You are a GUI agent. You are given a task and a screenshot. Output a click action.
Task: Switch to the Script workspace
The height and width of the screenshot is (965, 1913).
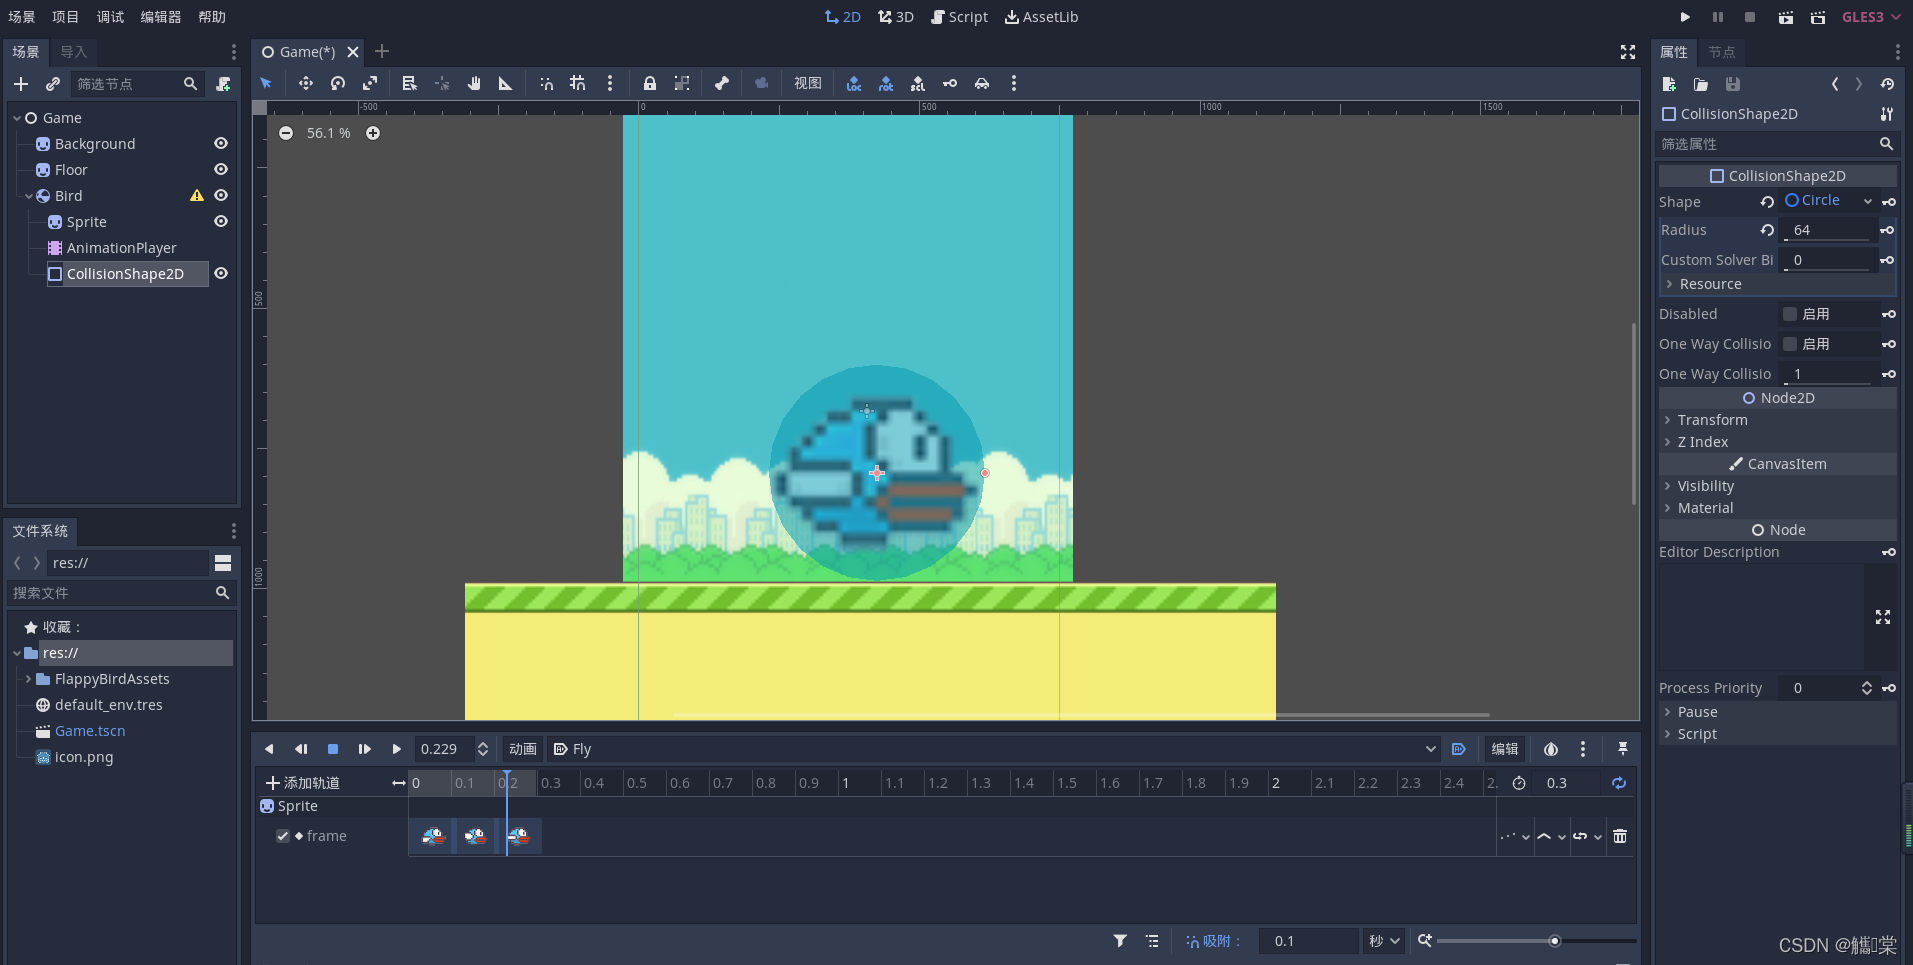(x=959, y=17)
